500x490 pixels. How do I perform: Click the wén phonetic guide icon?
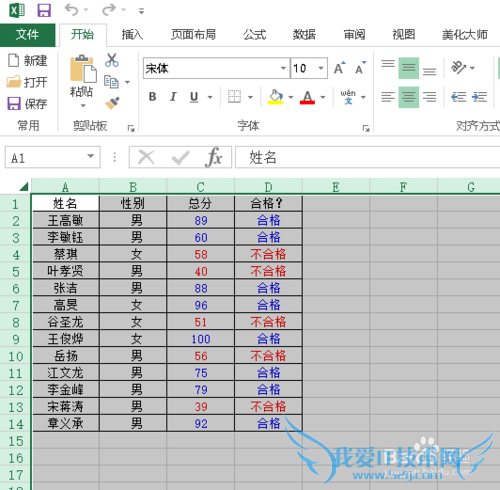point(348,97)
